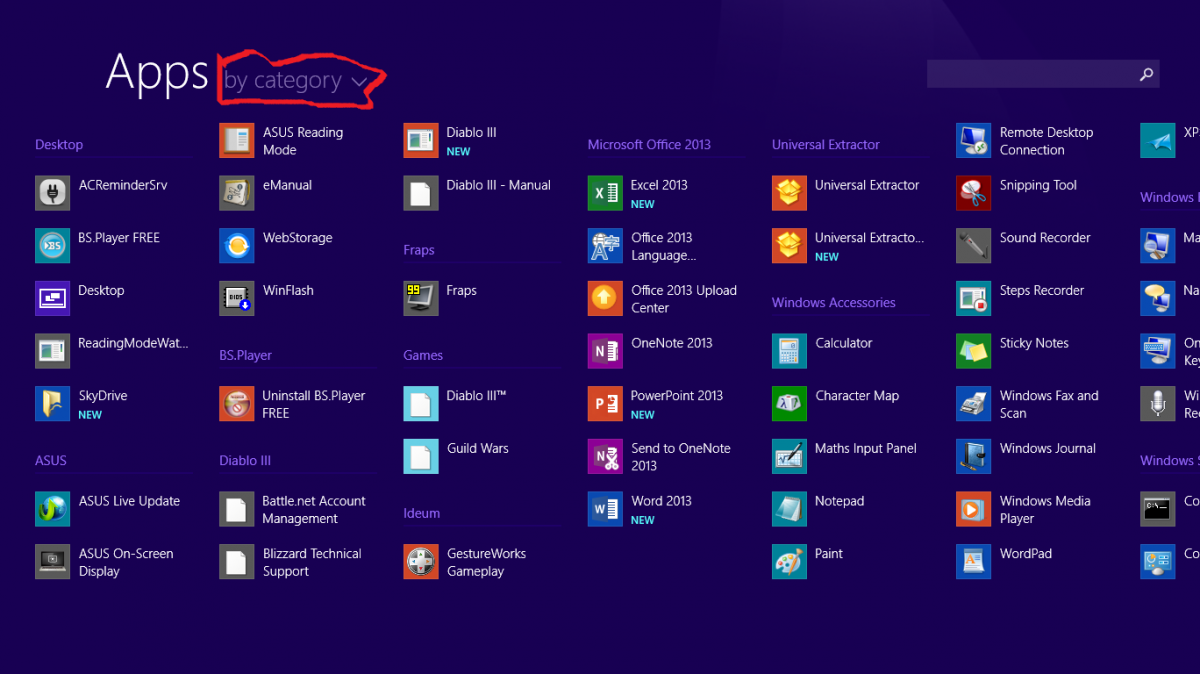Click the 'ASUS' category heading

pyautogui.click(x=51, y=461)
